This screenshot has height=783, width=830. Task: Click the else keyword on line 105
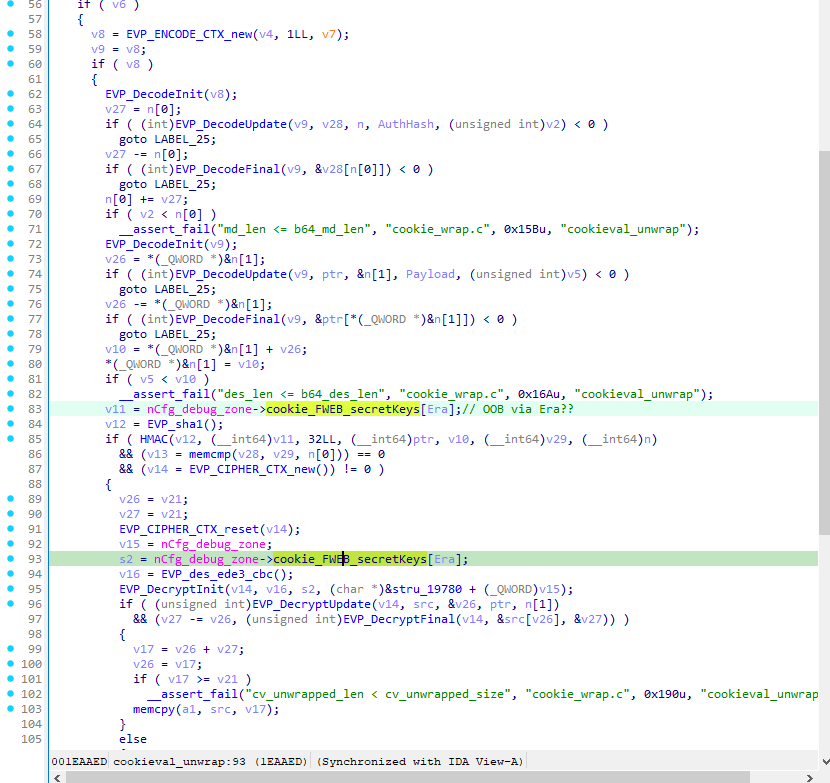click(x=133, y=739)
